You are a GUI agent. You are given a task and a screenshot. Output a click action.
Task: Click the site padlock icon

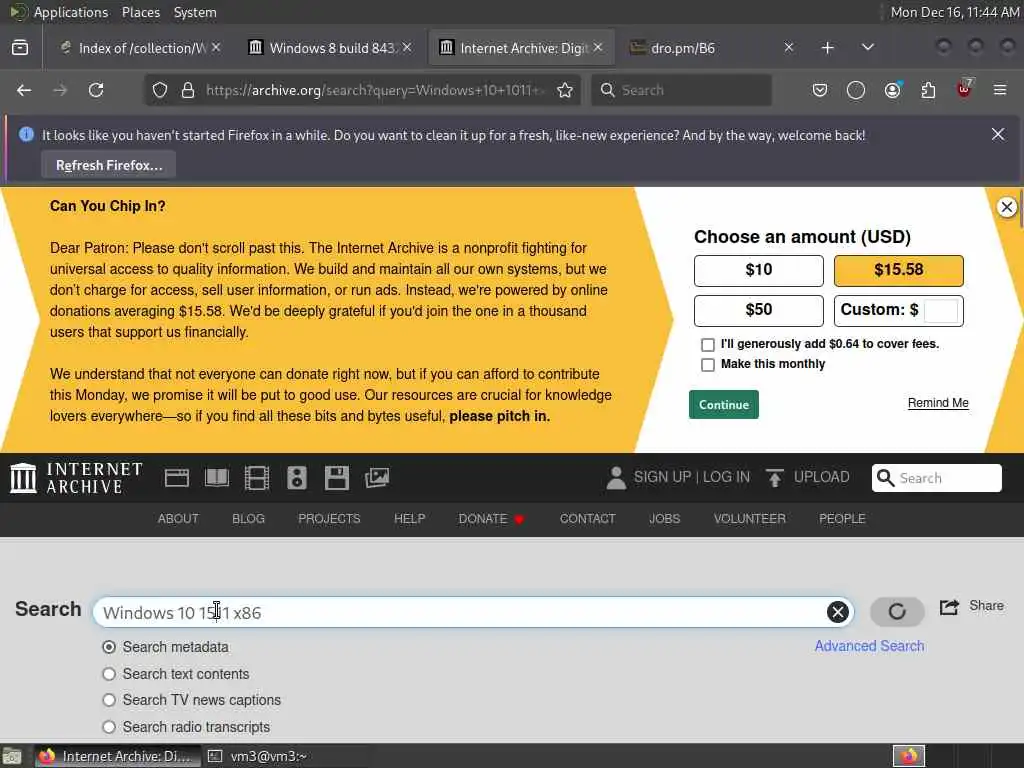(188, 90)
